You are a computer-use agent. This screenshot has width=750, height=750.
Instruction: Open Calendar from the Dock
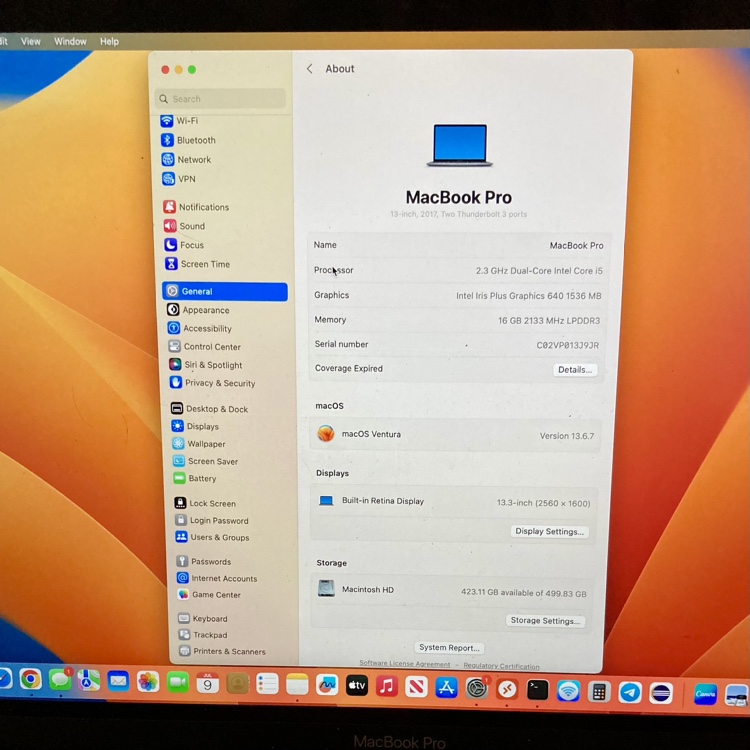(x=208, y=684)
